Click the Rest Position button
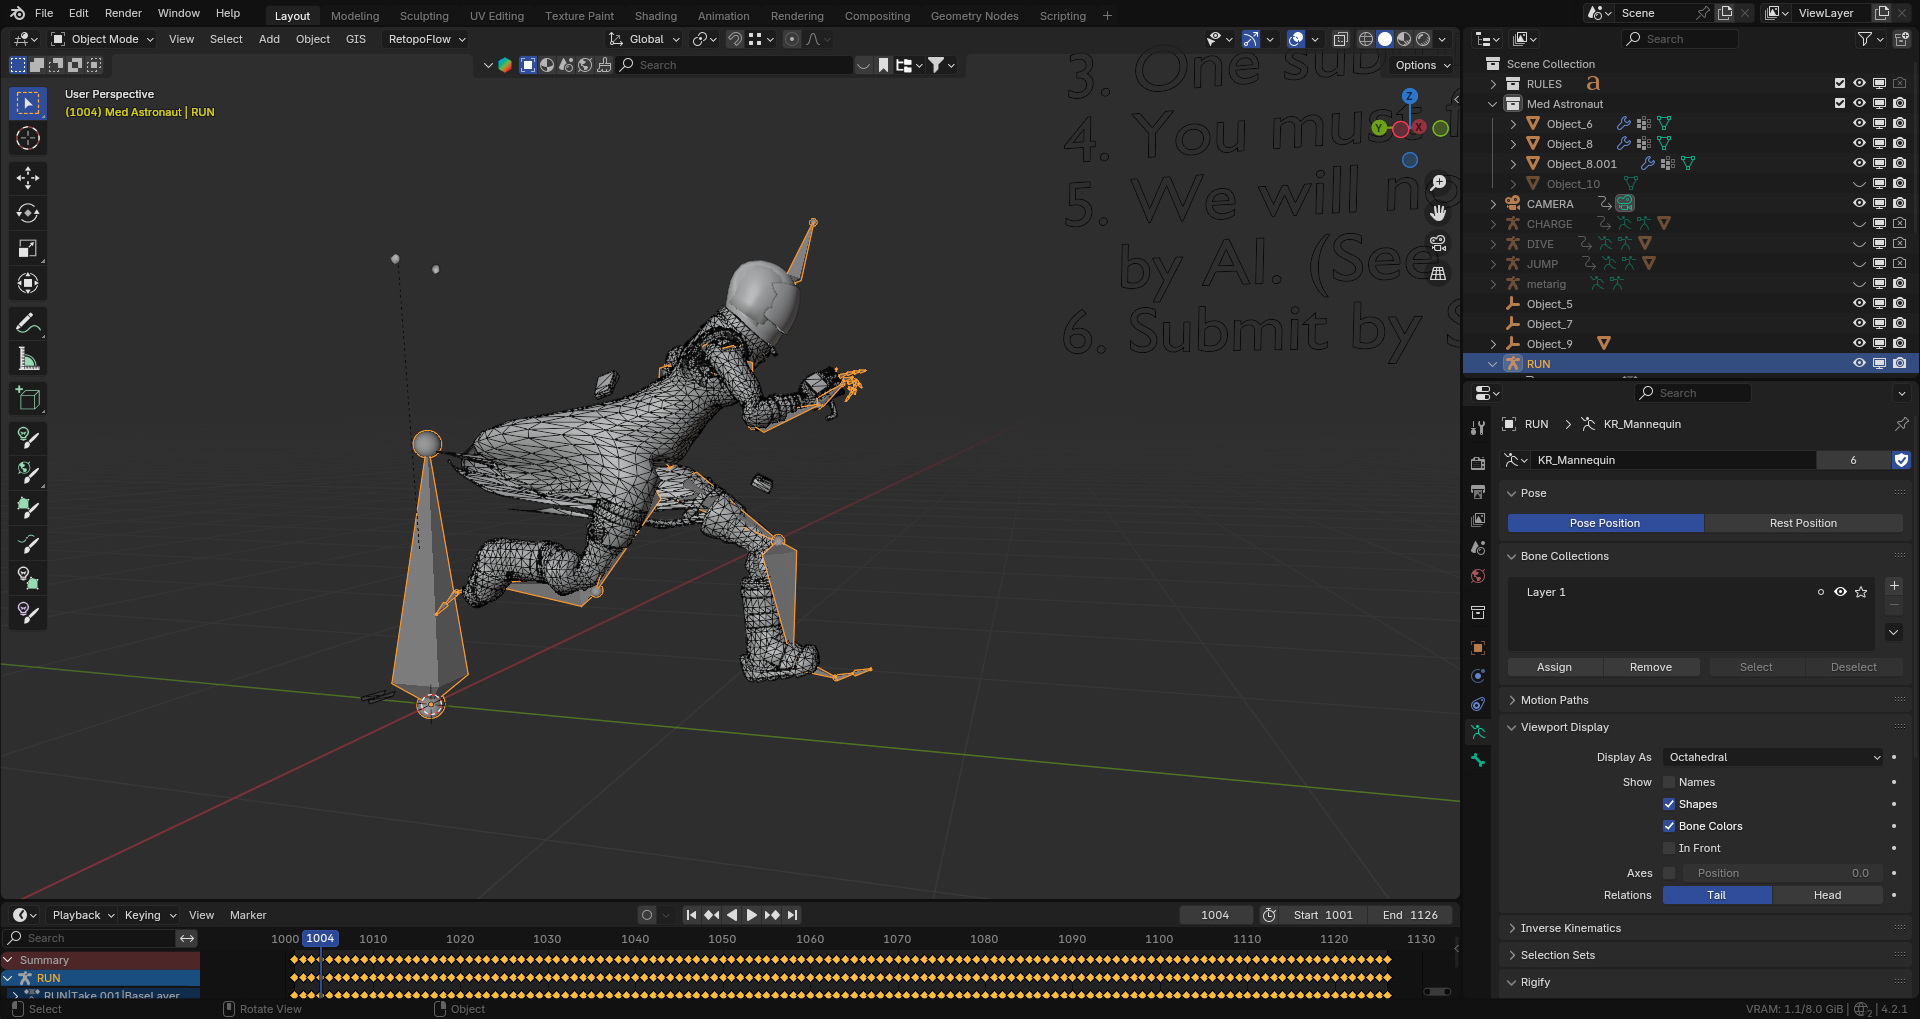 (1803, 523)
